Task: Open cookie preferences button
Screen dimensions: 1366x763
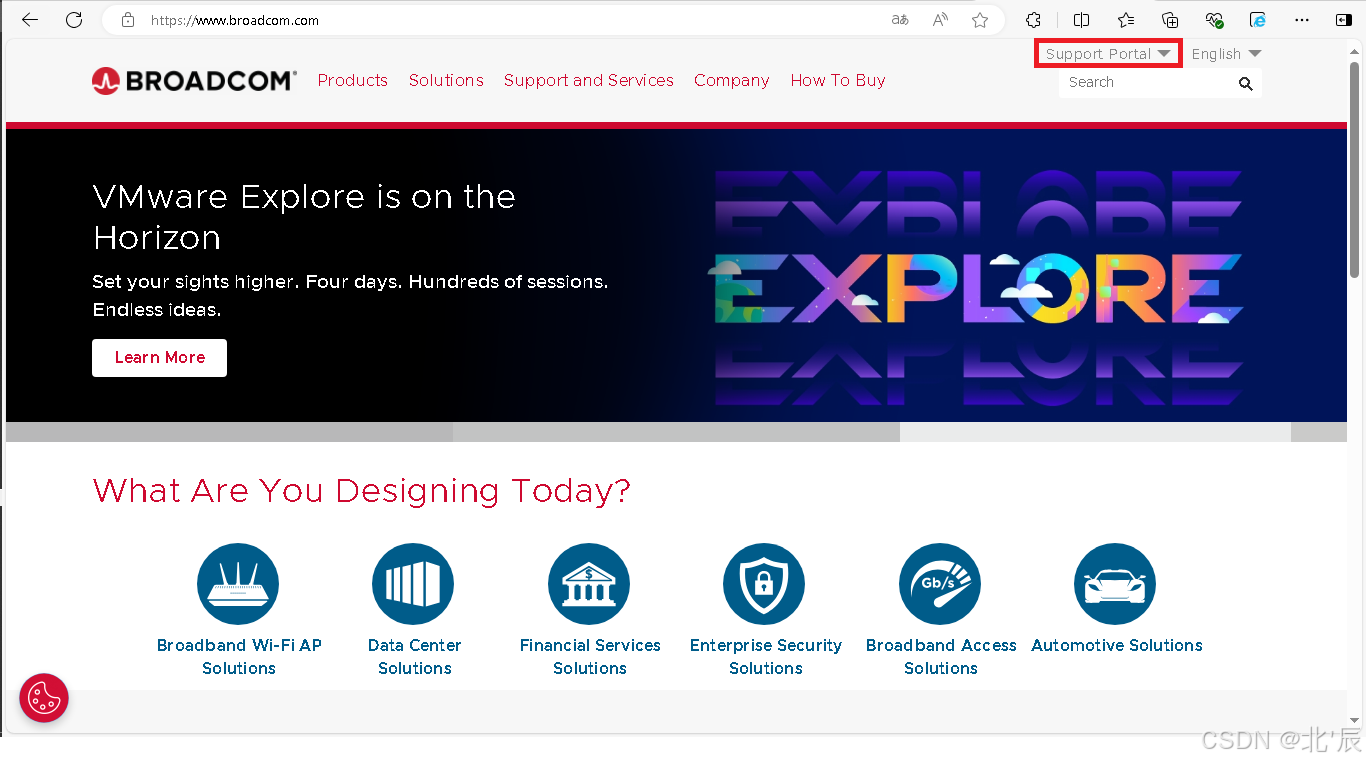Action: [44, 698]
